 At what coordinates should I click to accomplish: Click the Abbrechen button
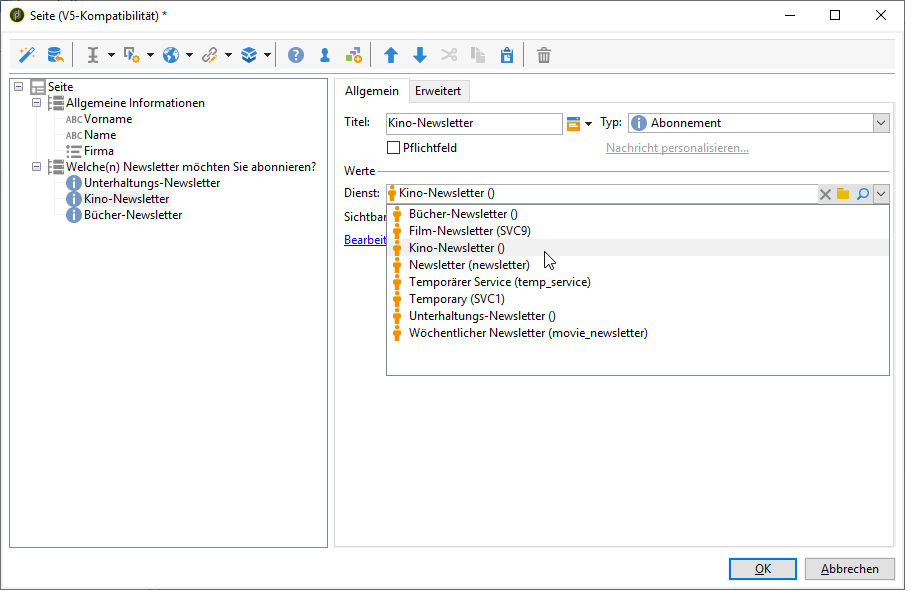tap(849, 569)
